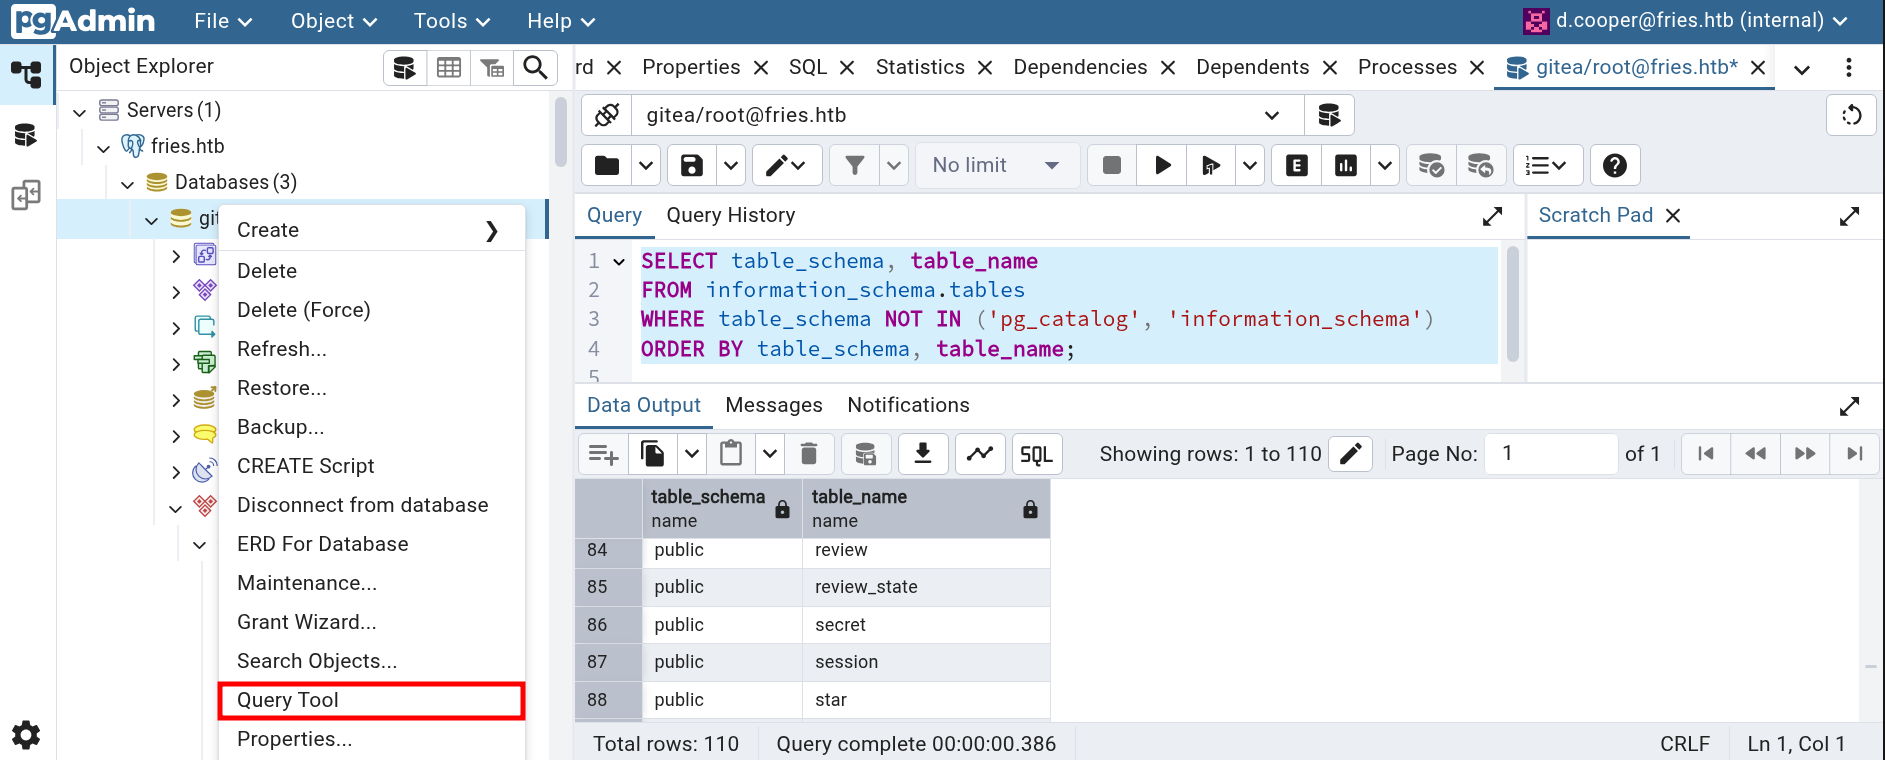Click the Explain (E) icon
The image size is (1885, 760).
coord(1297,165)
